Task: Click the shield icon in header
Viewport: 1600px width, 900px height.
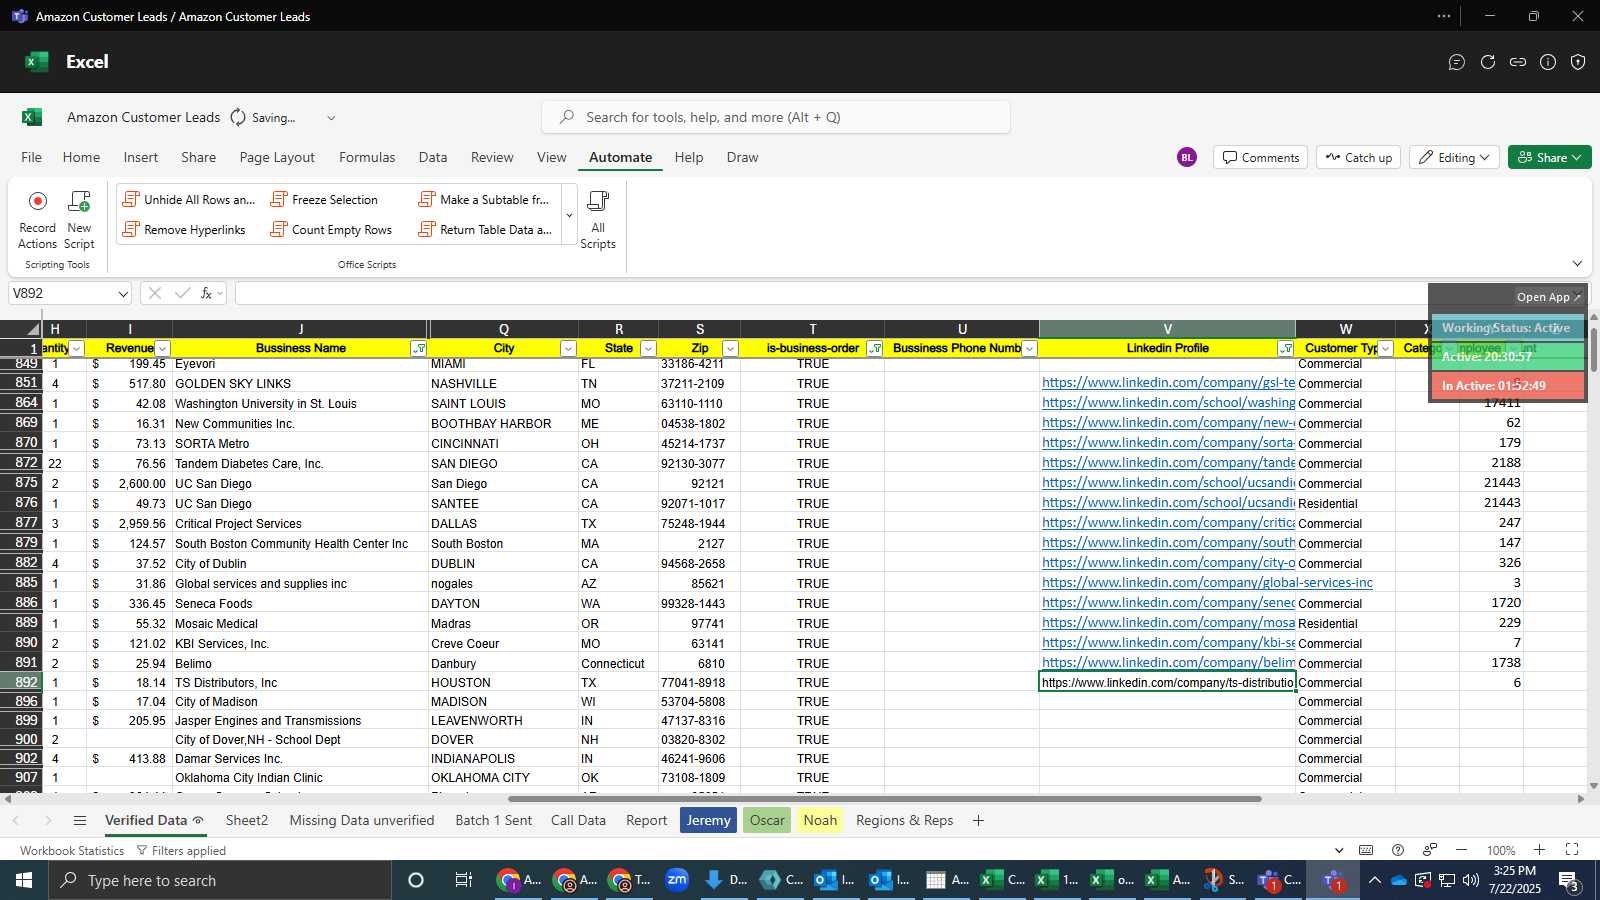Action: [1578, 62]
